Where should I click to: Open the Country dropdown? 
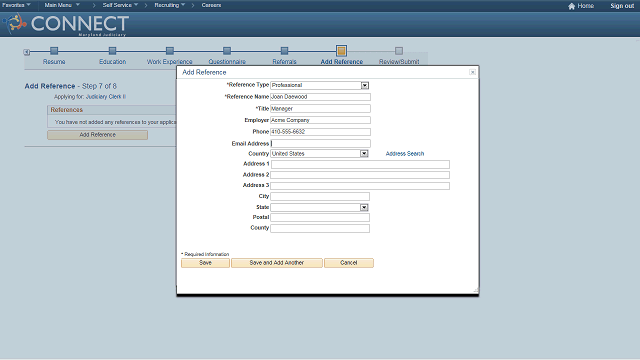pos(364,153)
